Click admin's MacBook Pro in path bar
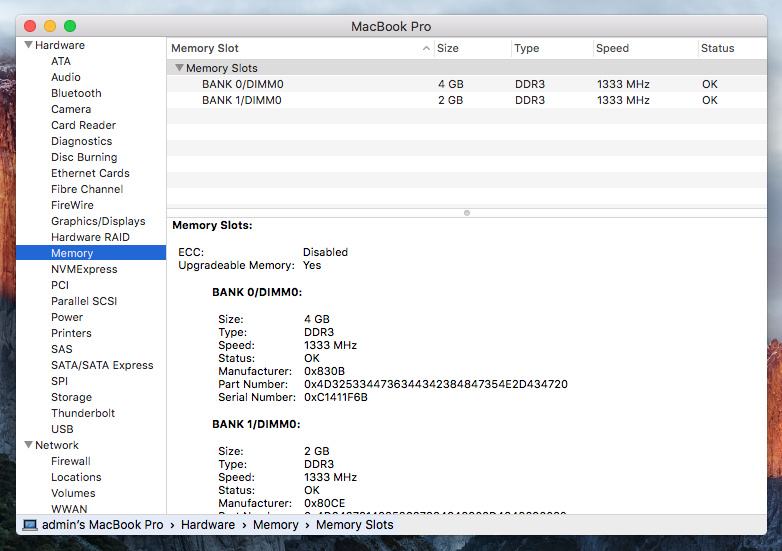Image resolution: width=782 pixels, height=551 pixels. coord(100,524)
